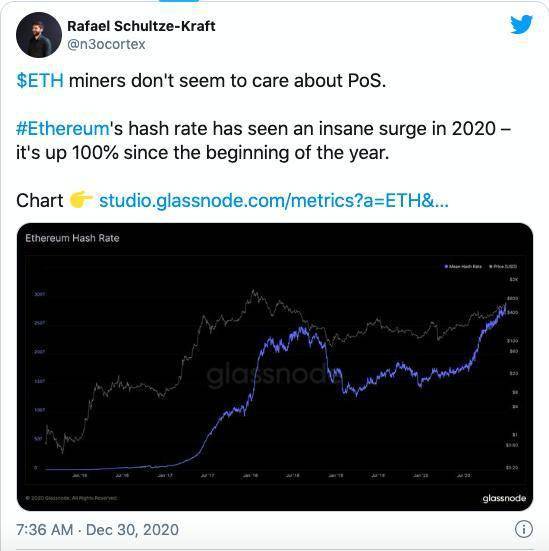
Task: Open Rafael Schultze-Kraft's profile avatar
Action: [x=39, y=35]
